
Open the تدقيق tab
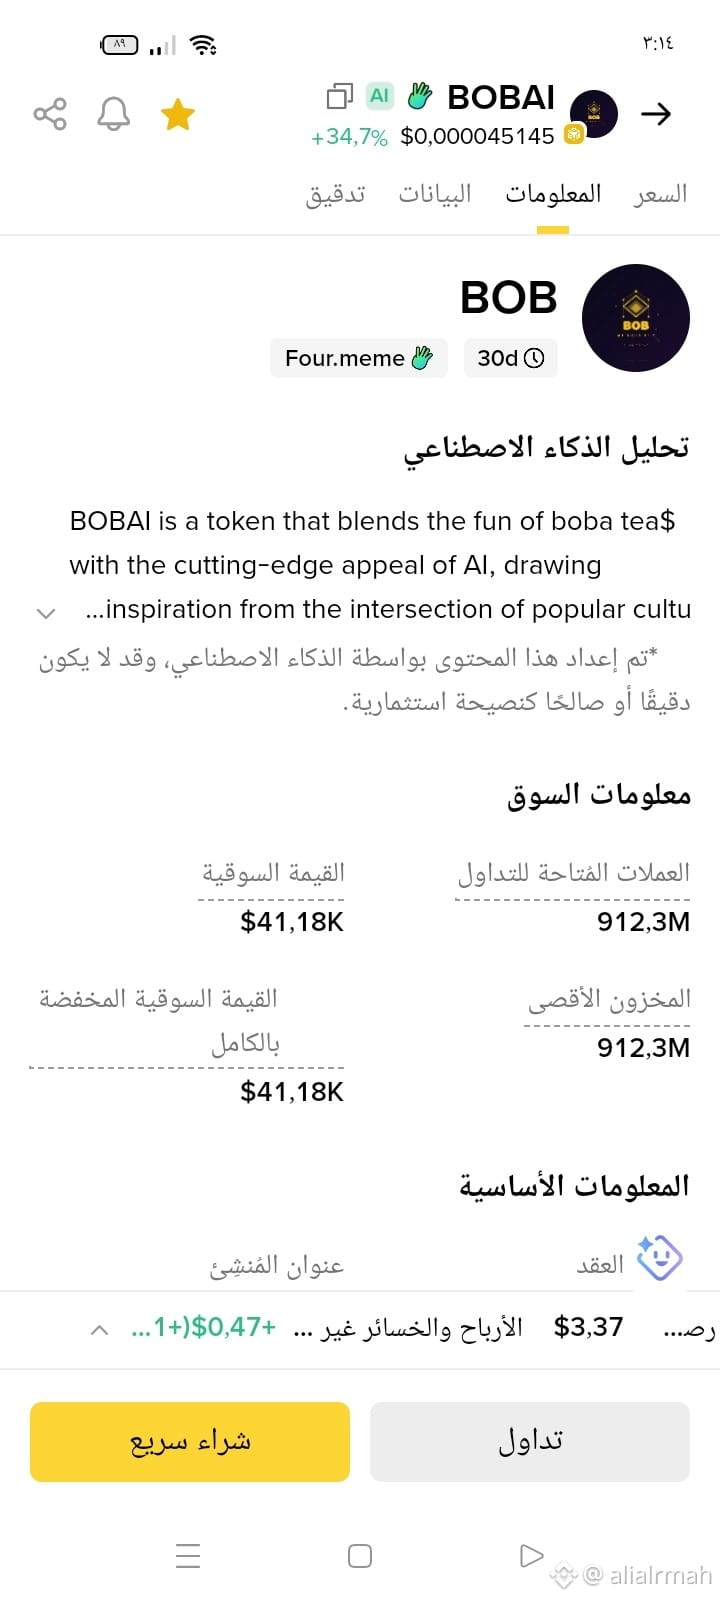[335, 194]
